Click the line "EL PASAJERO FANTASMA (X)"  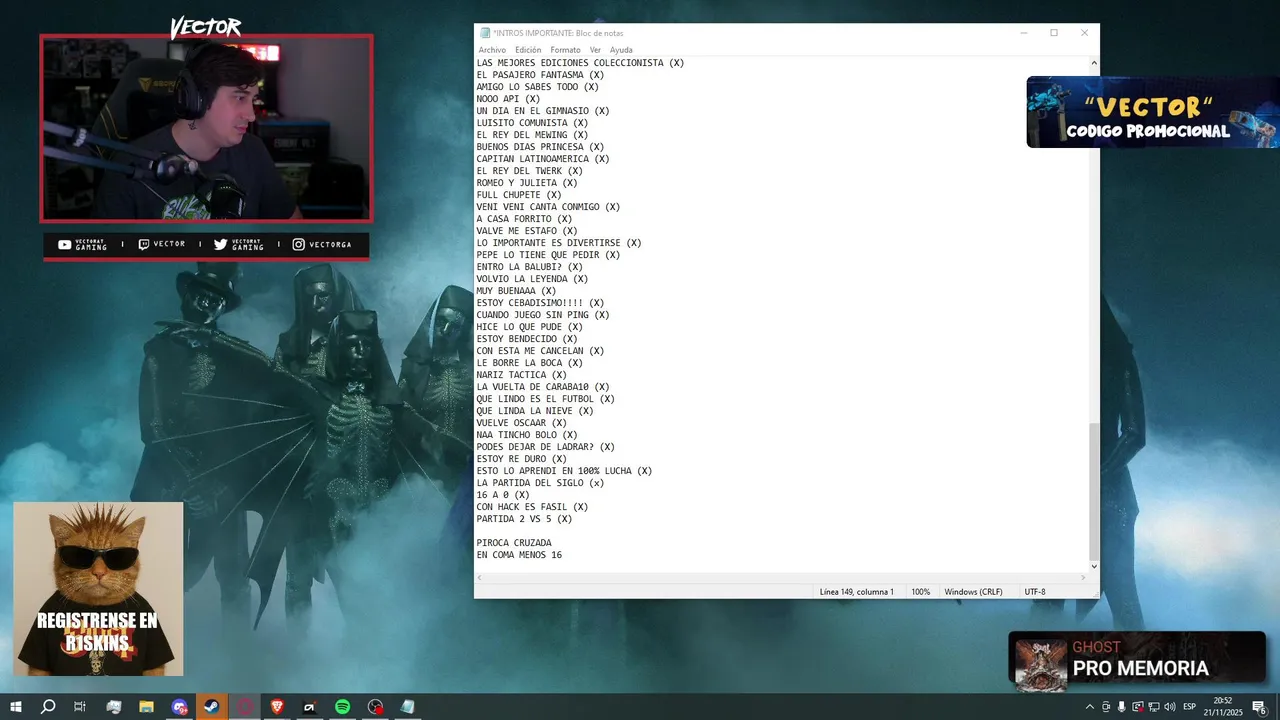pos(540,75)
